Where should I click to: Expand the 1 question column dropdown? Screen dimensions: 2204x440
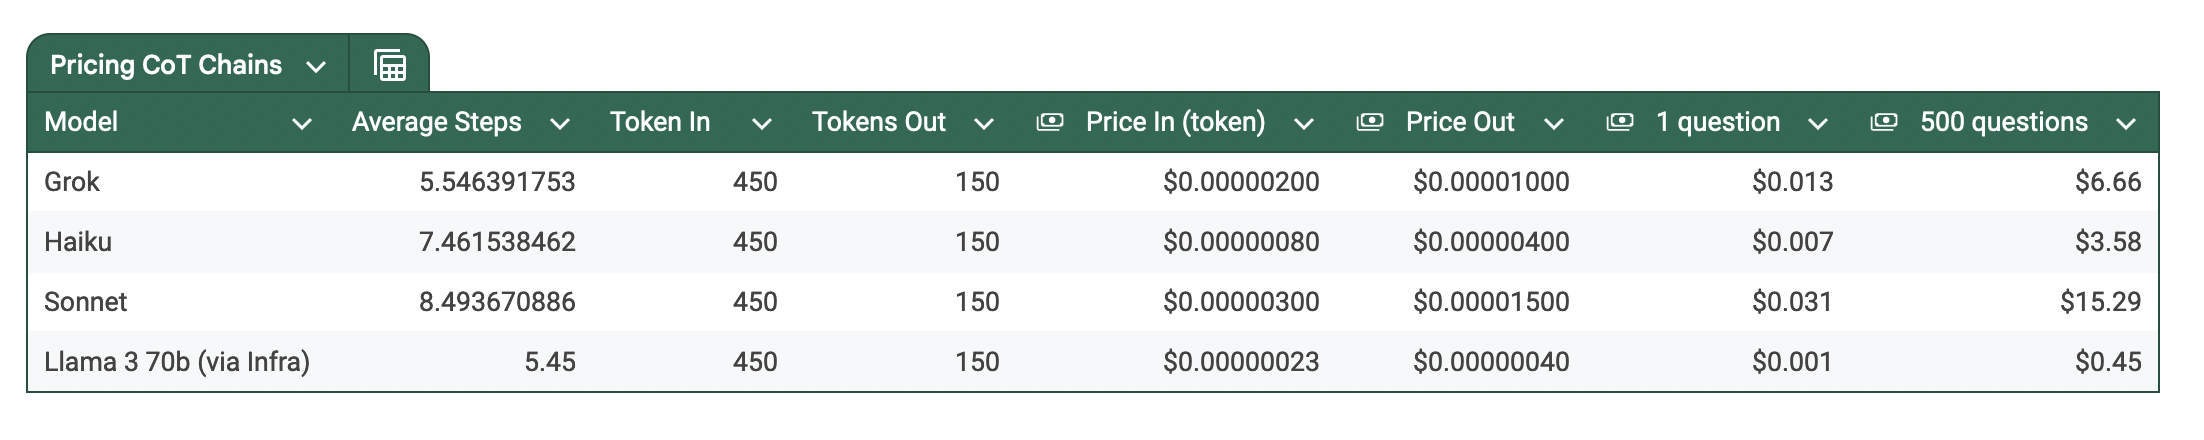click(1819, 124)
